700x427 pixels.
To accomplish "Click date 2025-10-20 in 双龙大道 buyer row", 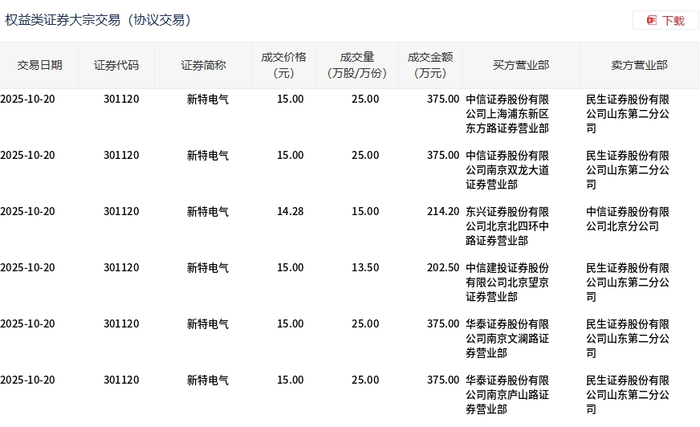I will click(x=28, y=155).
